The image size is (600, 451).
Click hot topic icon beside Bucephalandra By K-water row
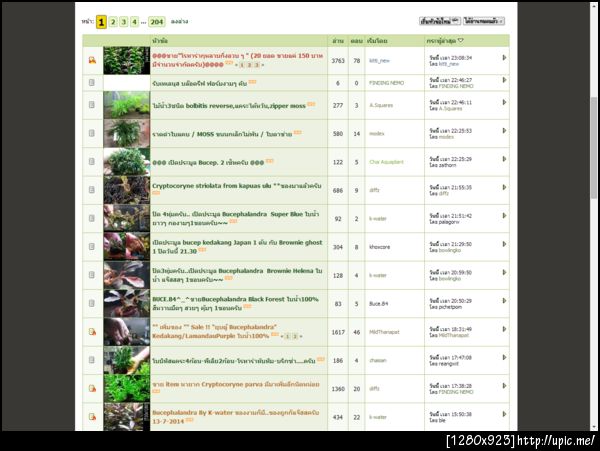coord(92,417)
